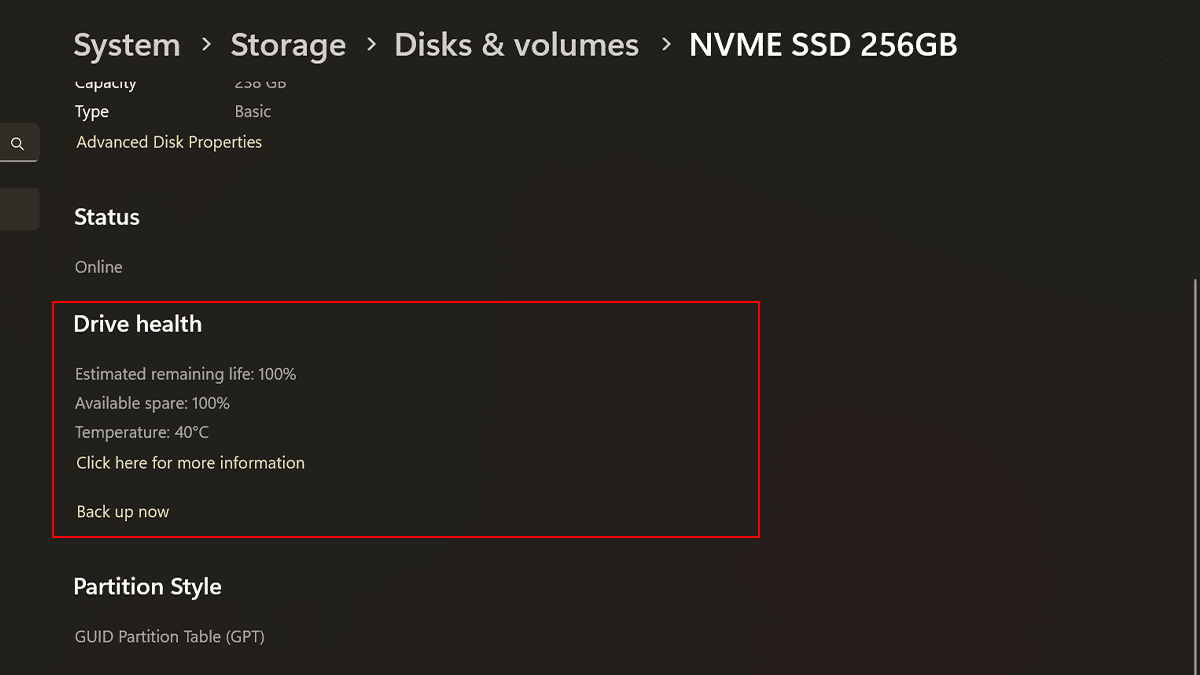This screenshot has height=675, width=1200.
Task: Click the chevron after Storage breadcrumb
Action: click(x=370, y=45)
